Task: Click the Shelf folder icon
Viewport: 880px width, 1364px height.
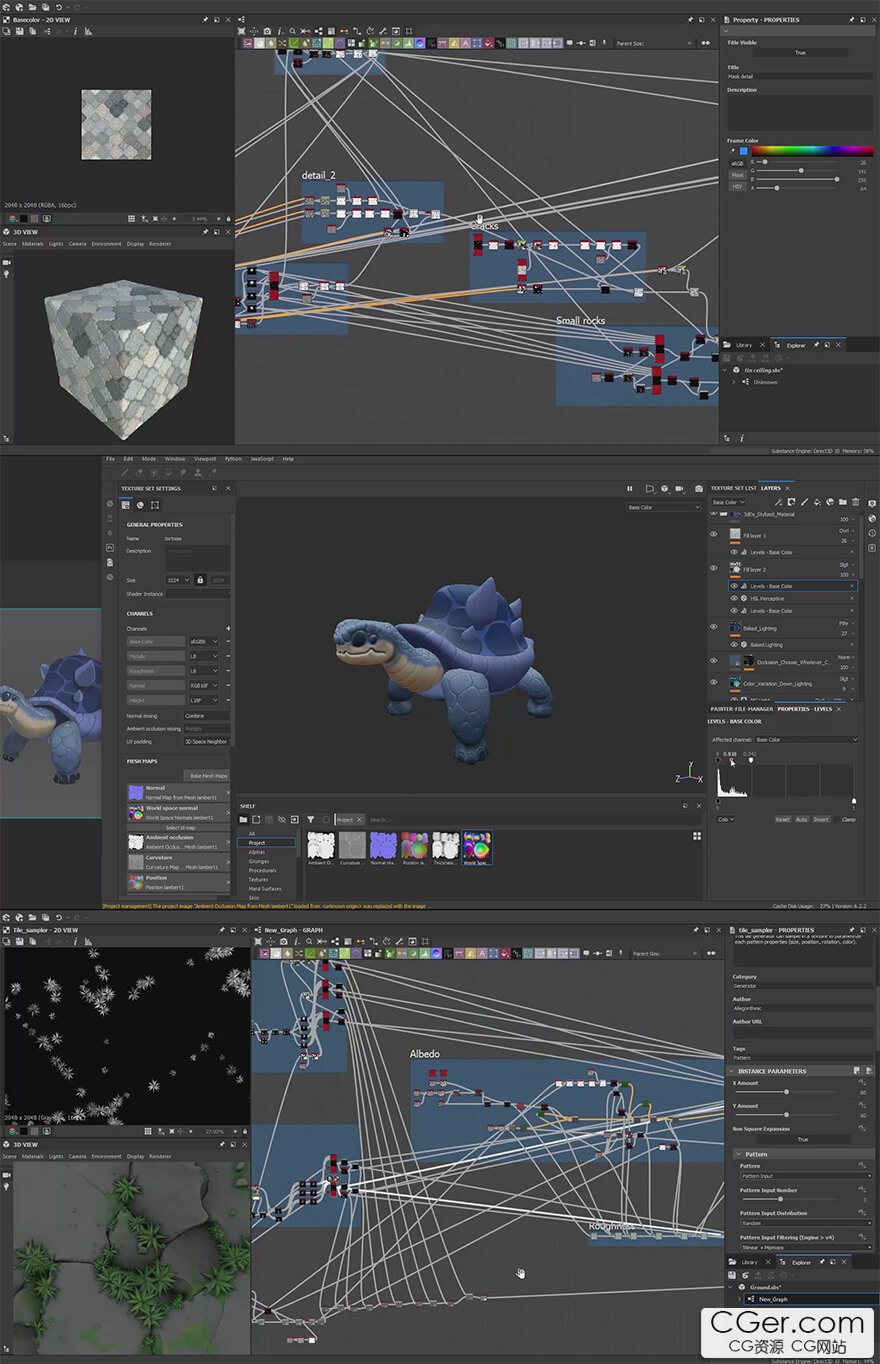Action: pos(244,819)
